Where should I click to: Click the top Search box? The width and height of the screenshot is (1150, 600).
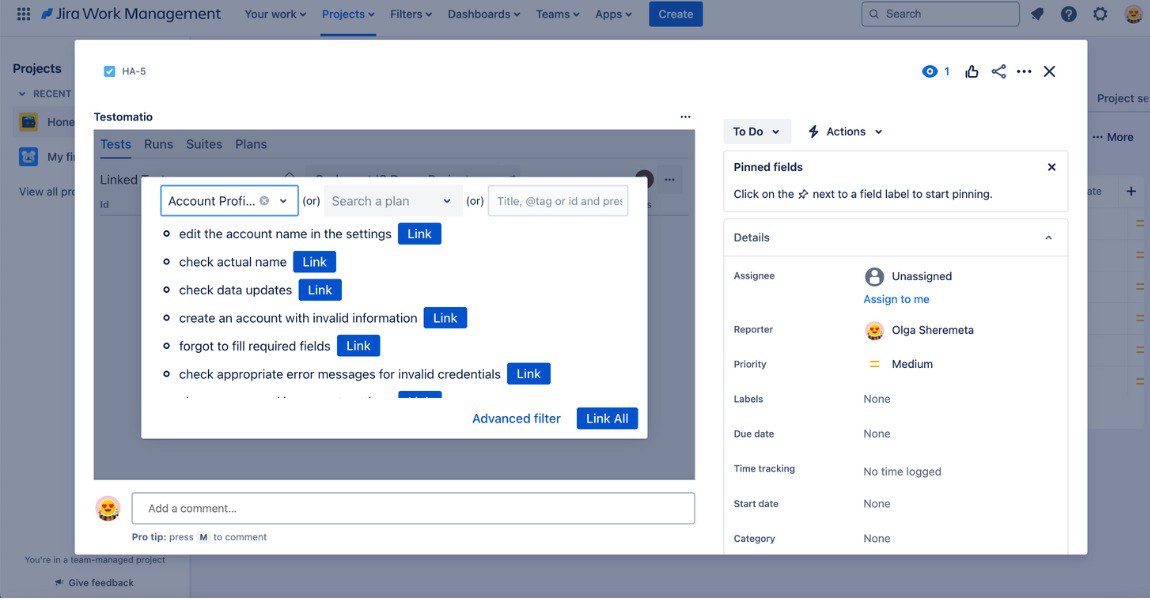point(940,14)
